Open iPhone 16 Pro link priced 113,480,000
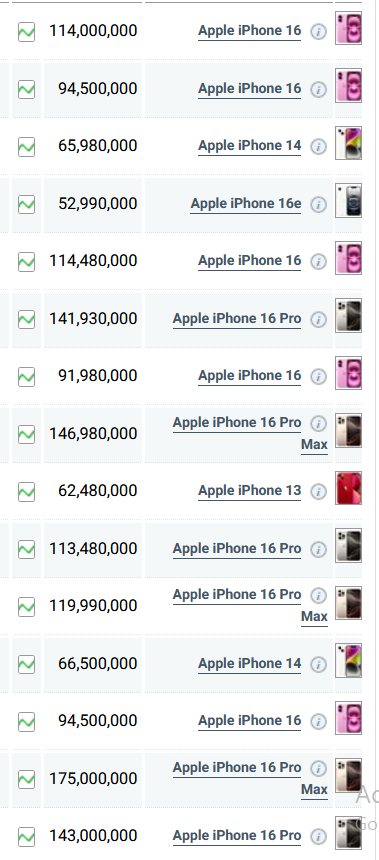 tap(237, 549)
